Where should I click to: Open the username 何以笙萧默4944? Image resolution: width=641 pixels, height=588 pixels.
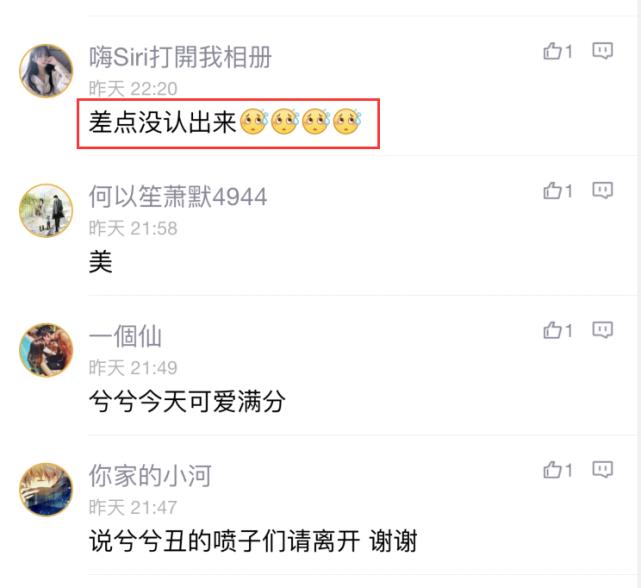(x=178, y=197)
